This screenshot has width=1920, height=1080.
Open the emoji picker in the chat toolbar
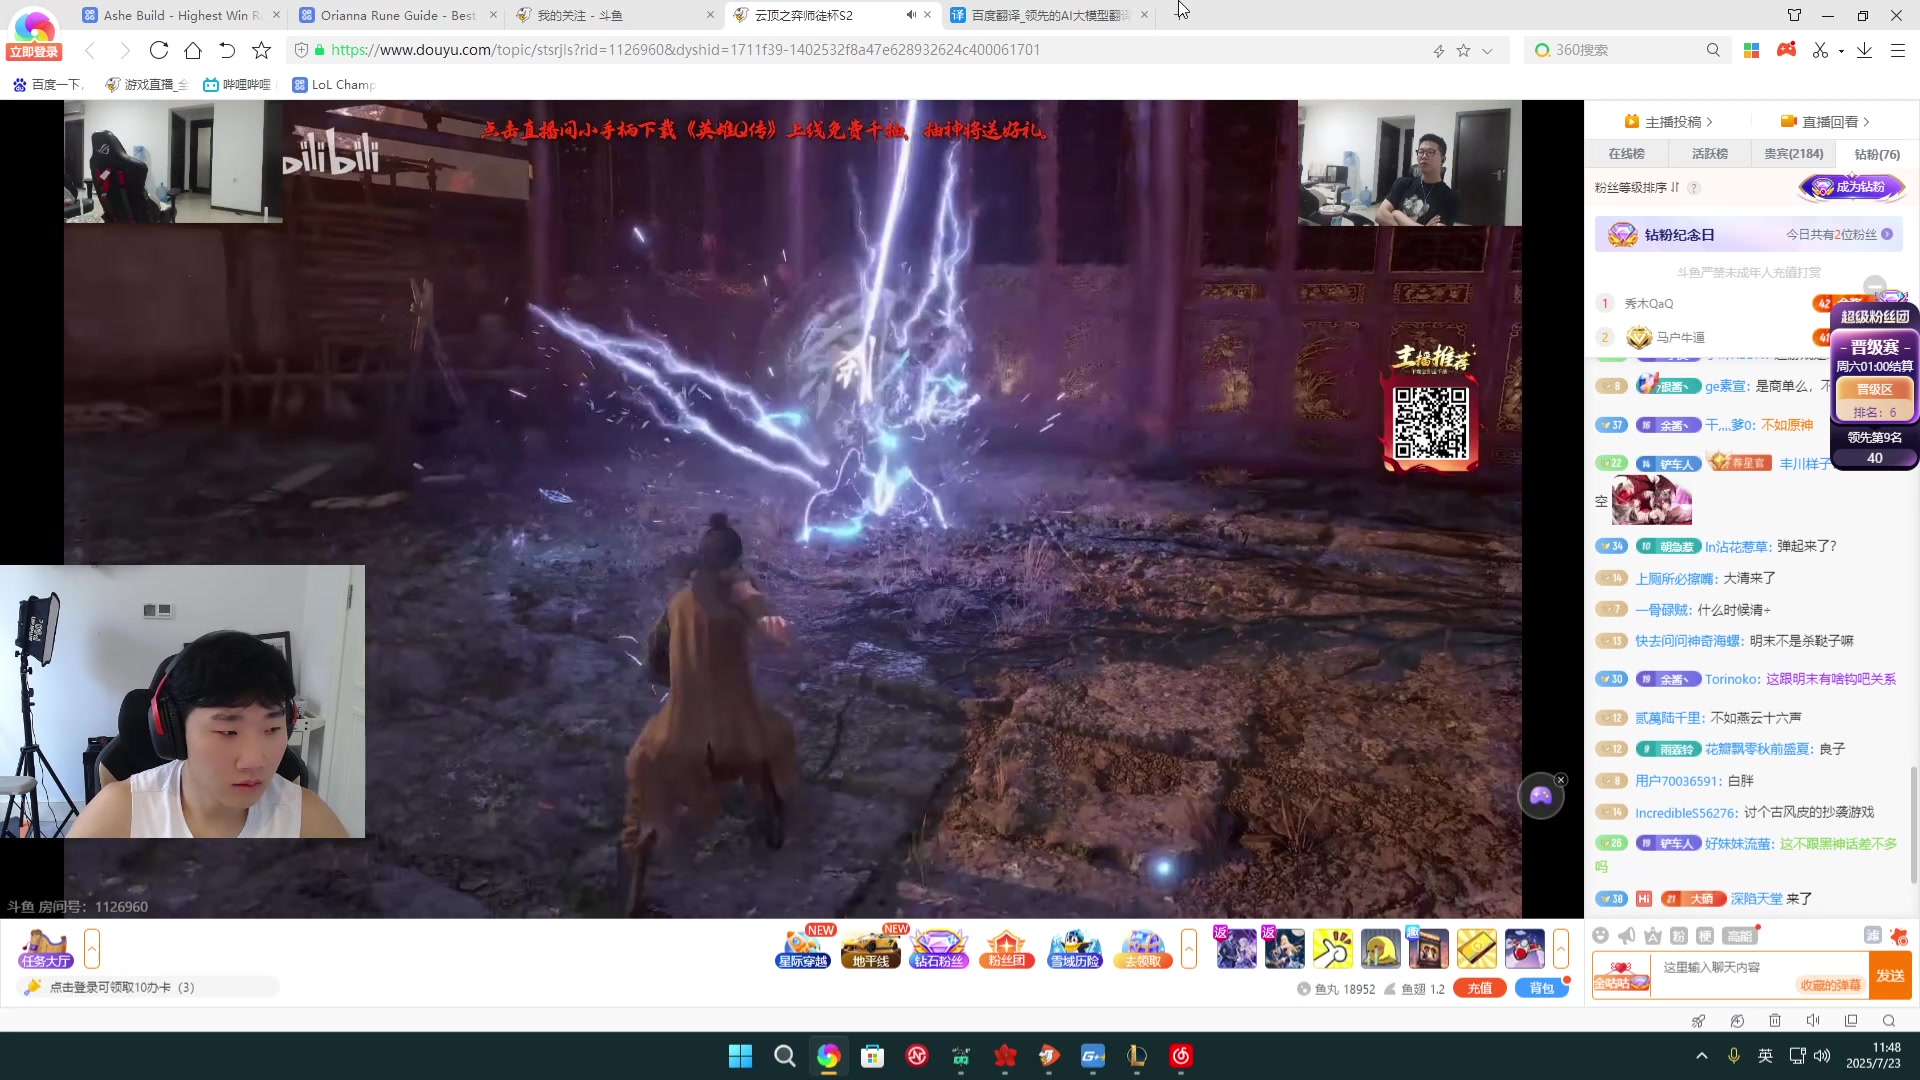[1601, 936]
